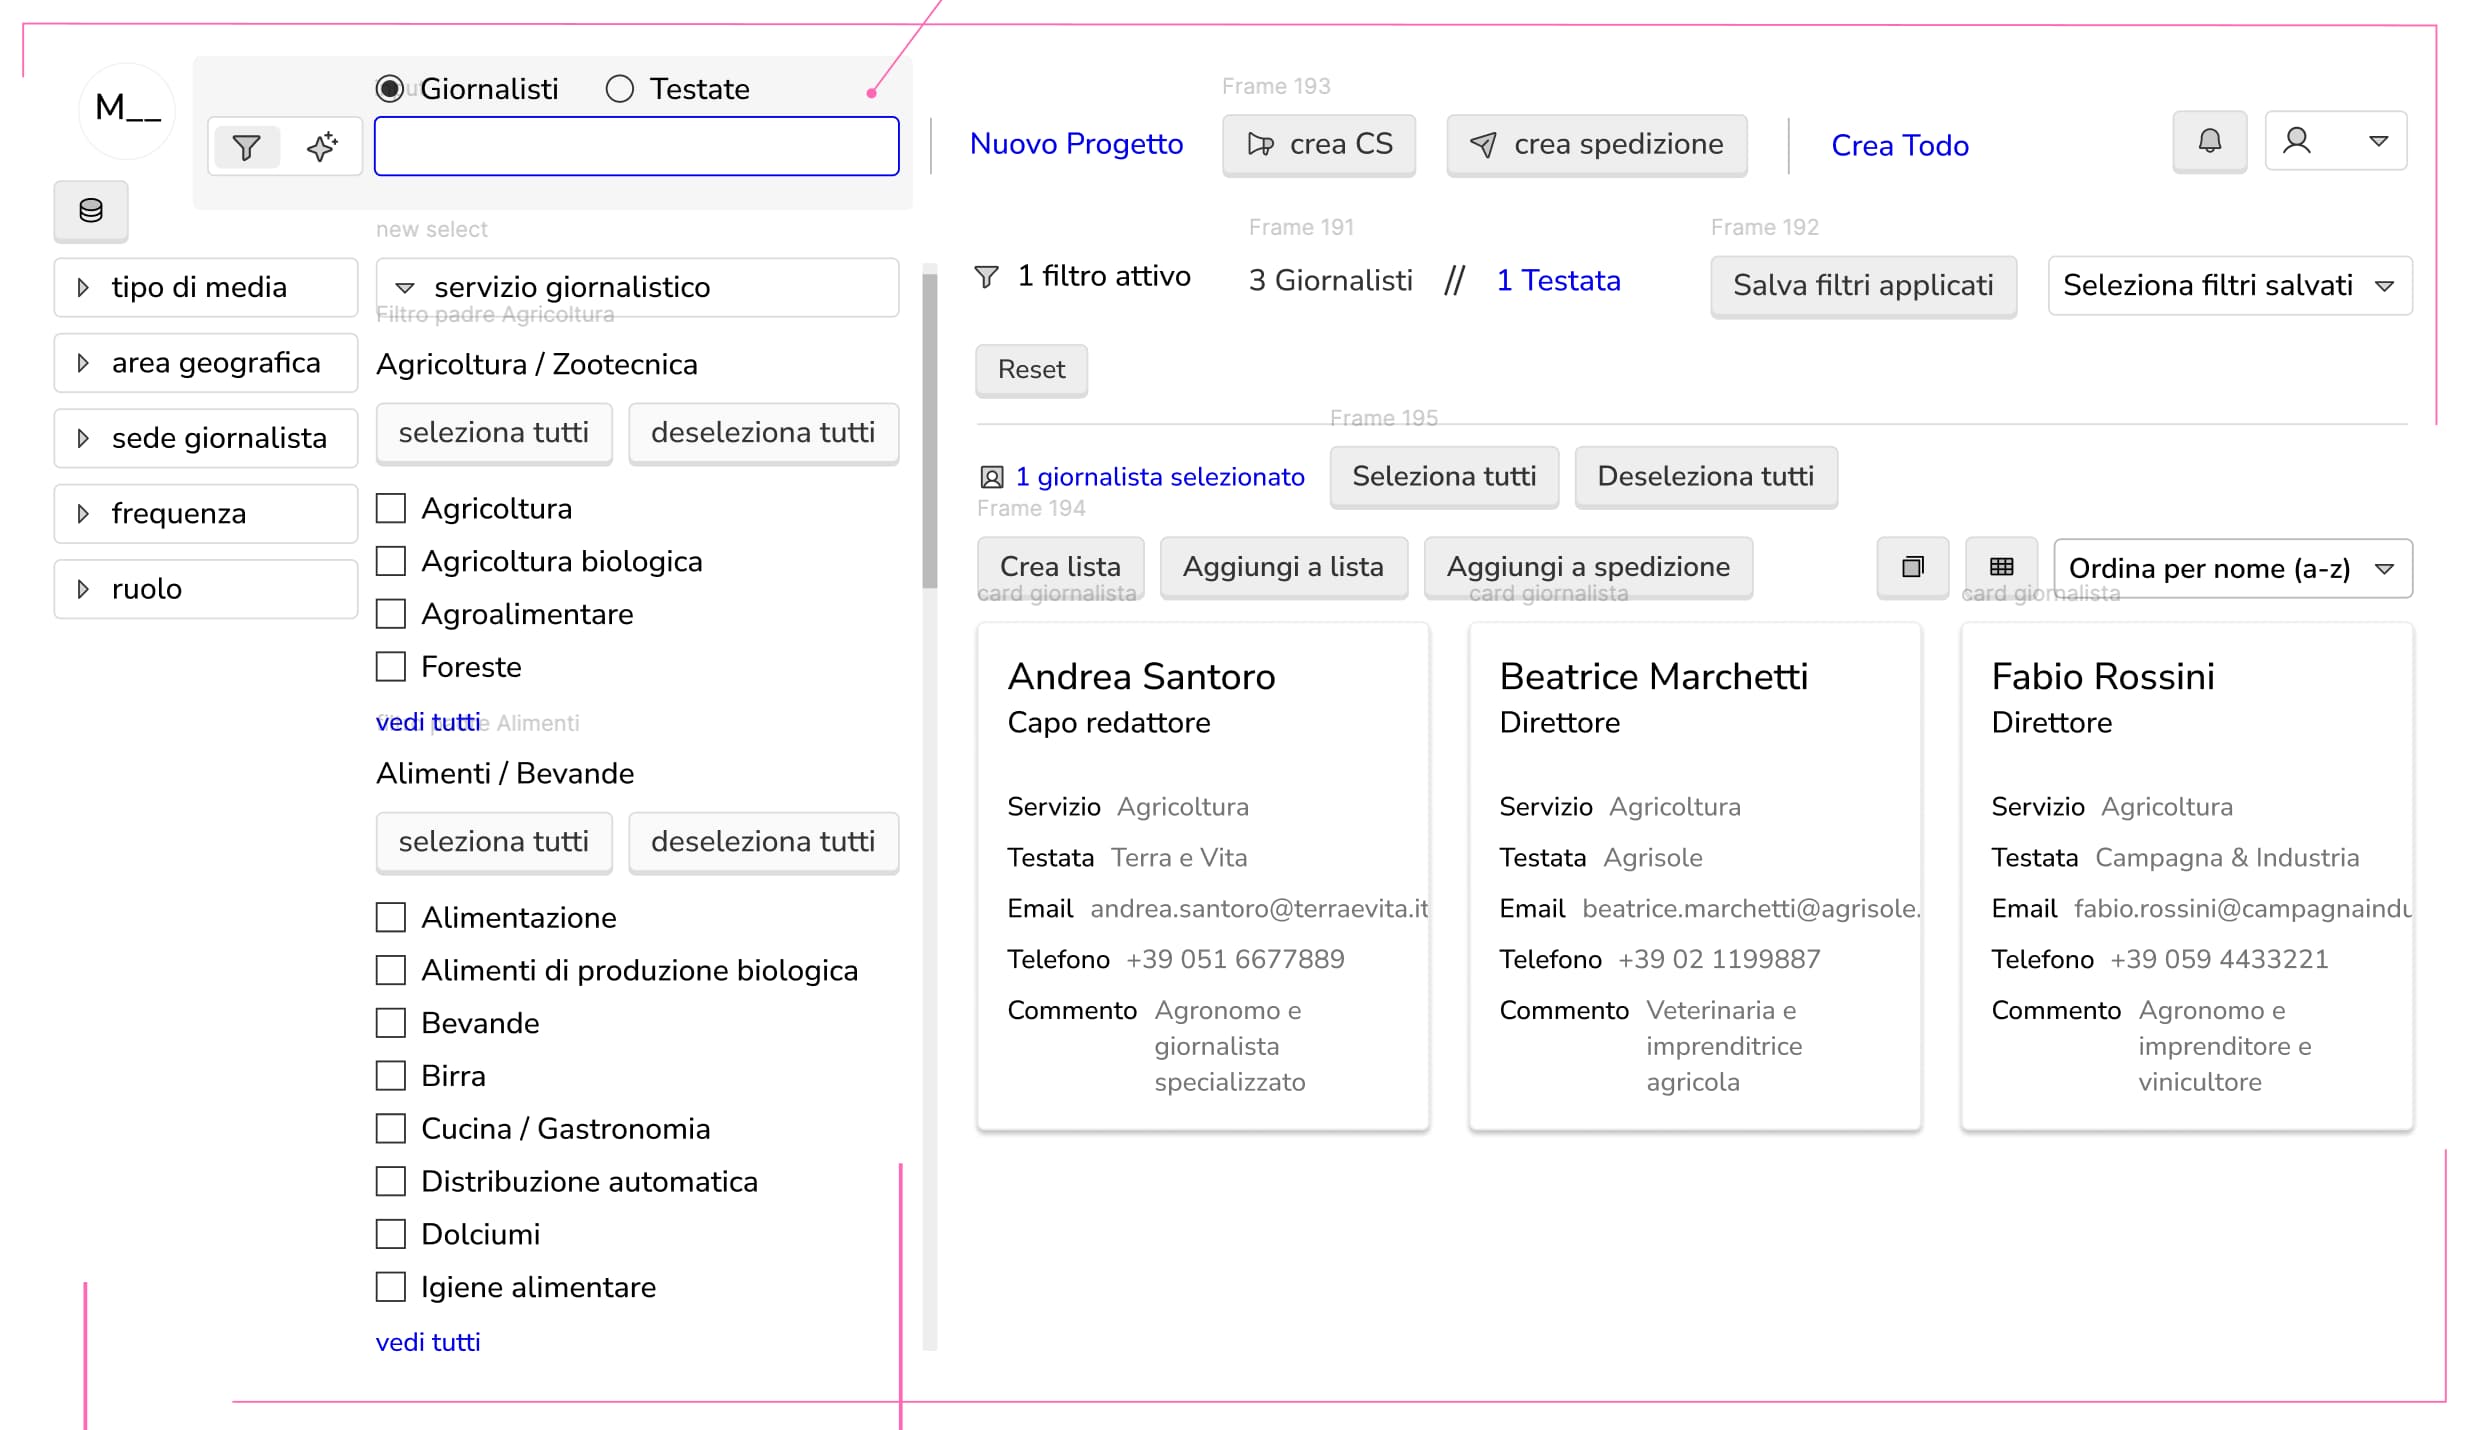Check the Agricoltura checkbox
The image size is (2468, 1430).
391,508
